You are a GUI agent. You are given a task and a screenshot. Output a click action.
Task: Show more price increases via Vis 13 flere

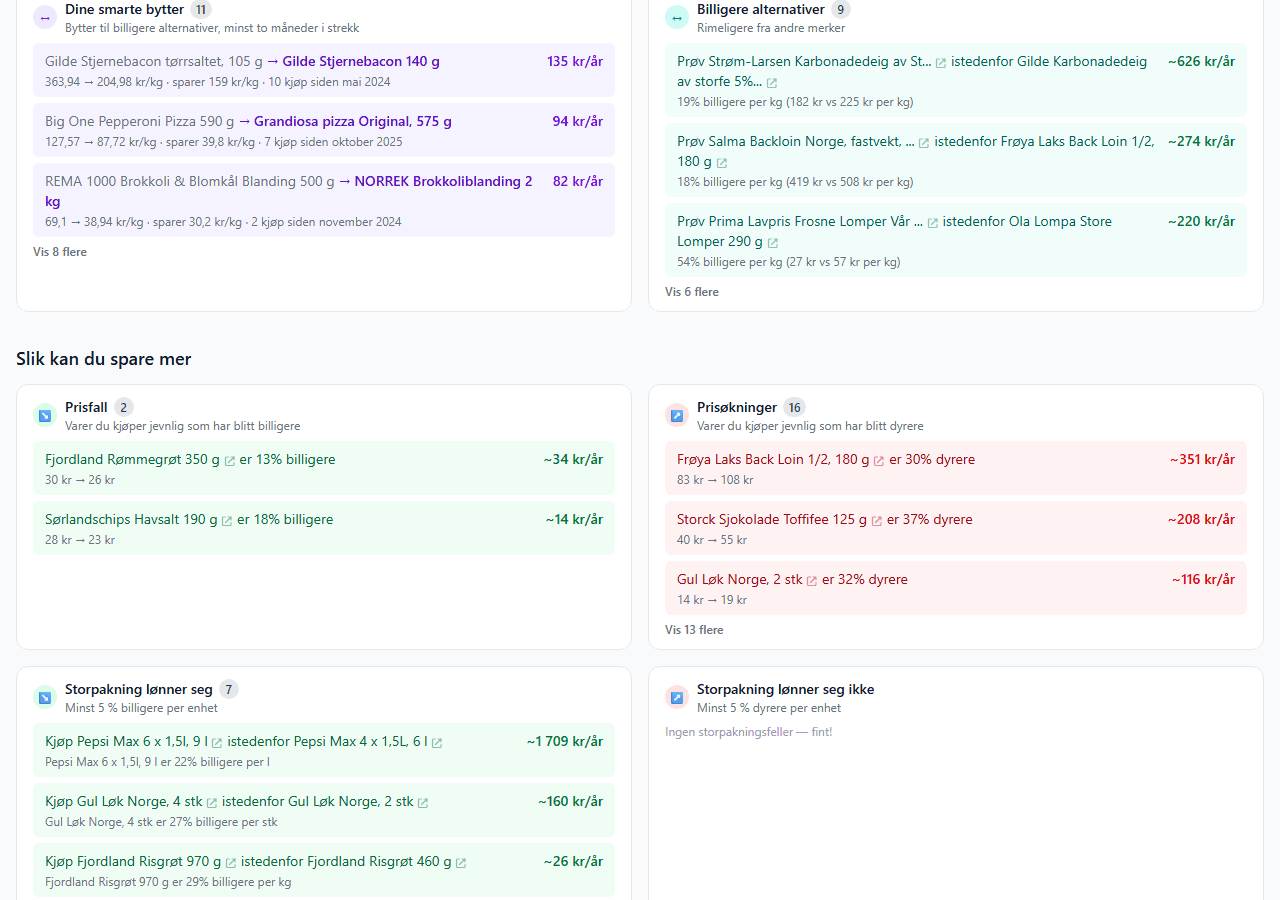point(694,630)
